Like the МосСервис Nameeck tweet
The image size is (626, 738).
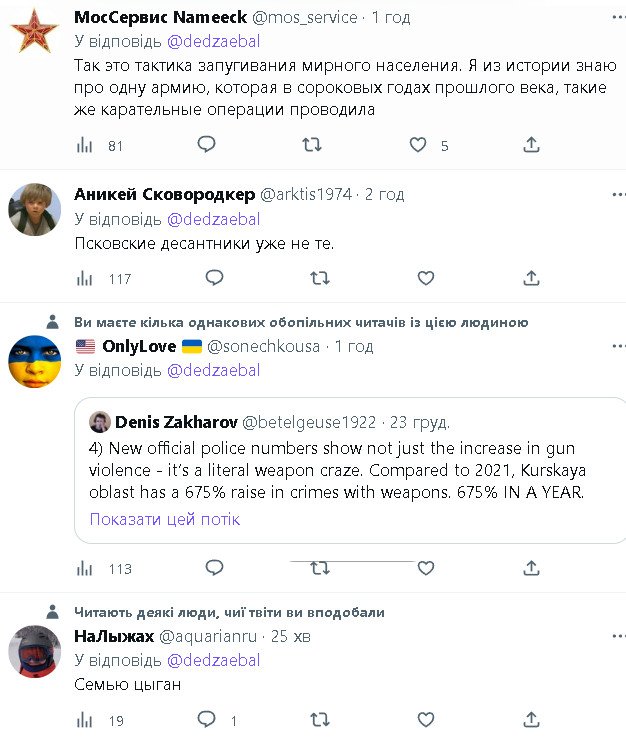click(x=418, y=145)
